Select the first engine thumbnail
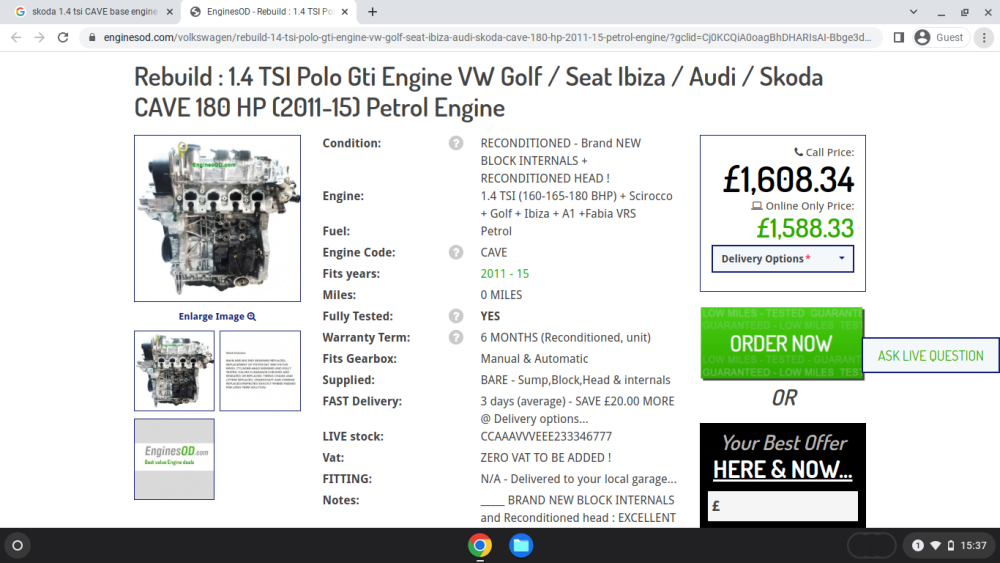The height and width of the screenshot is (563, 1000). (x=174, y=370)
